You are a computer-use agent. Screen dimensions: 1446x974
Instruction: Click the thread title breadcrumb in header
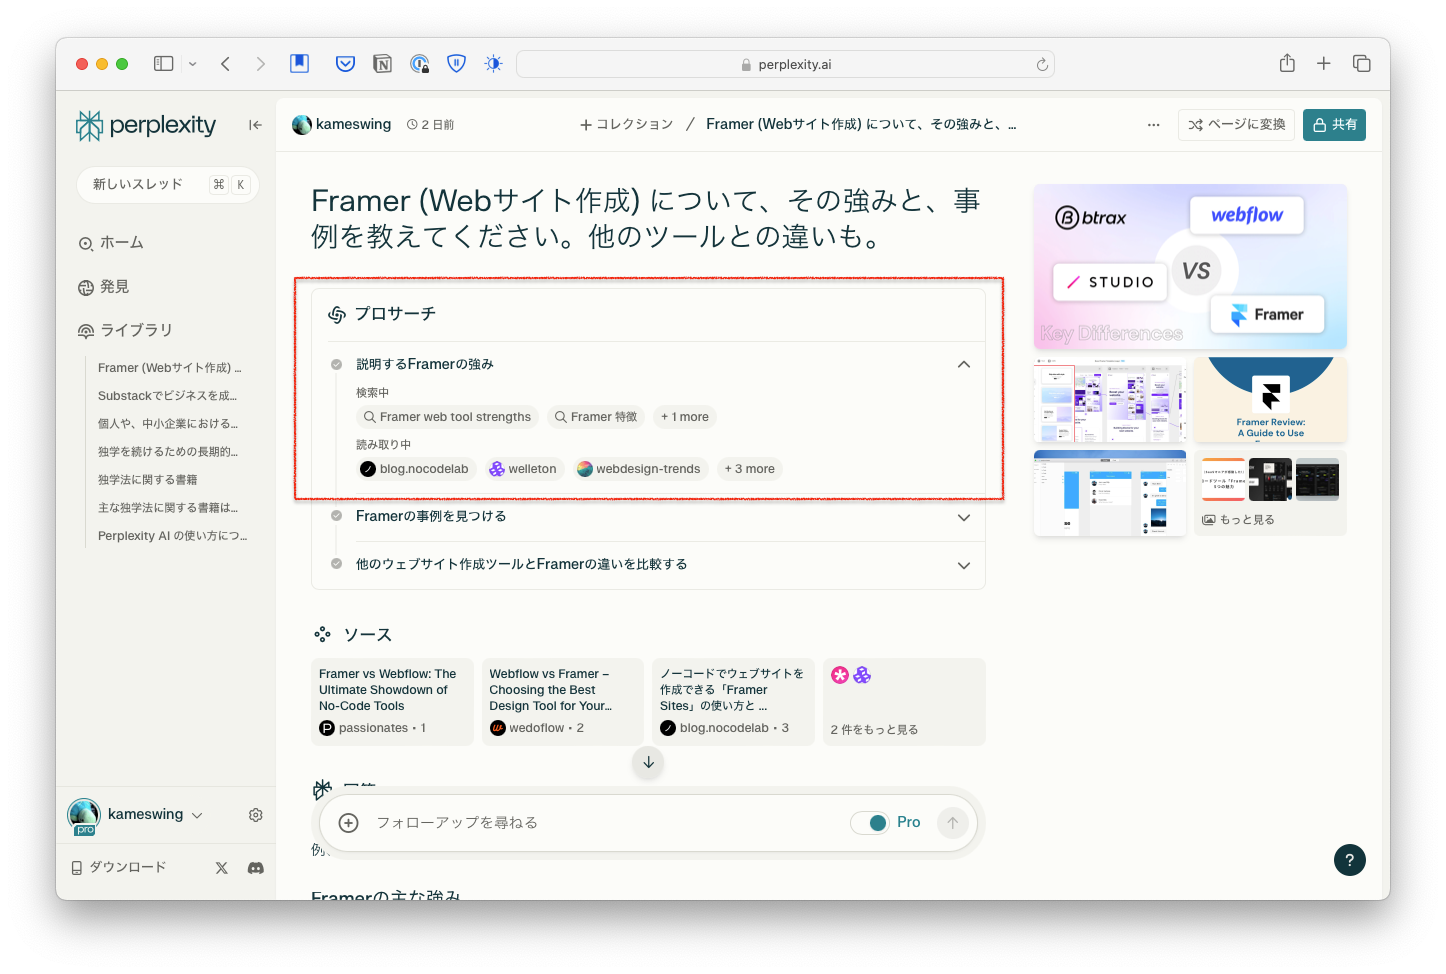861,125
